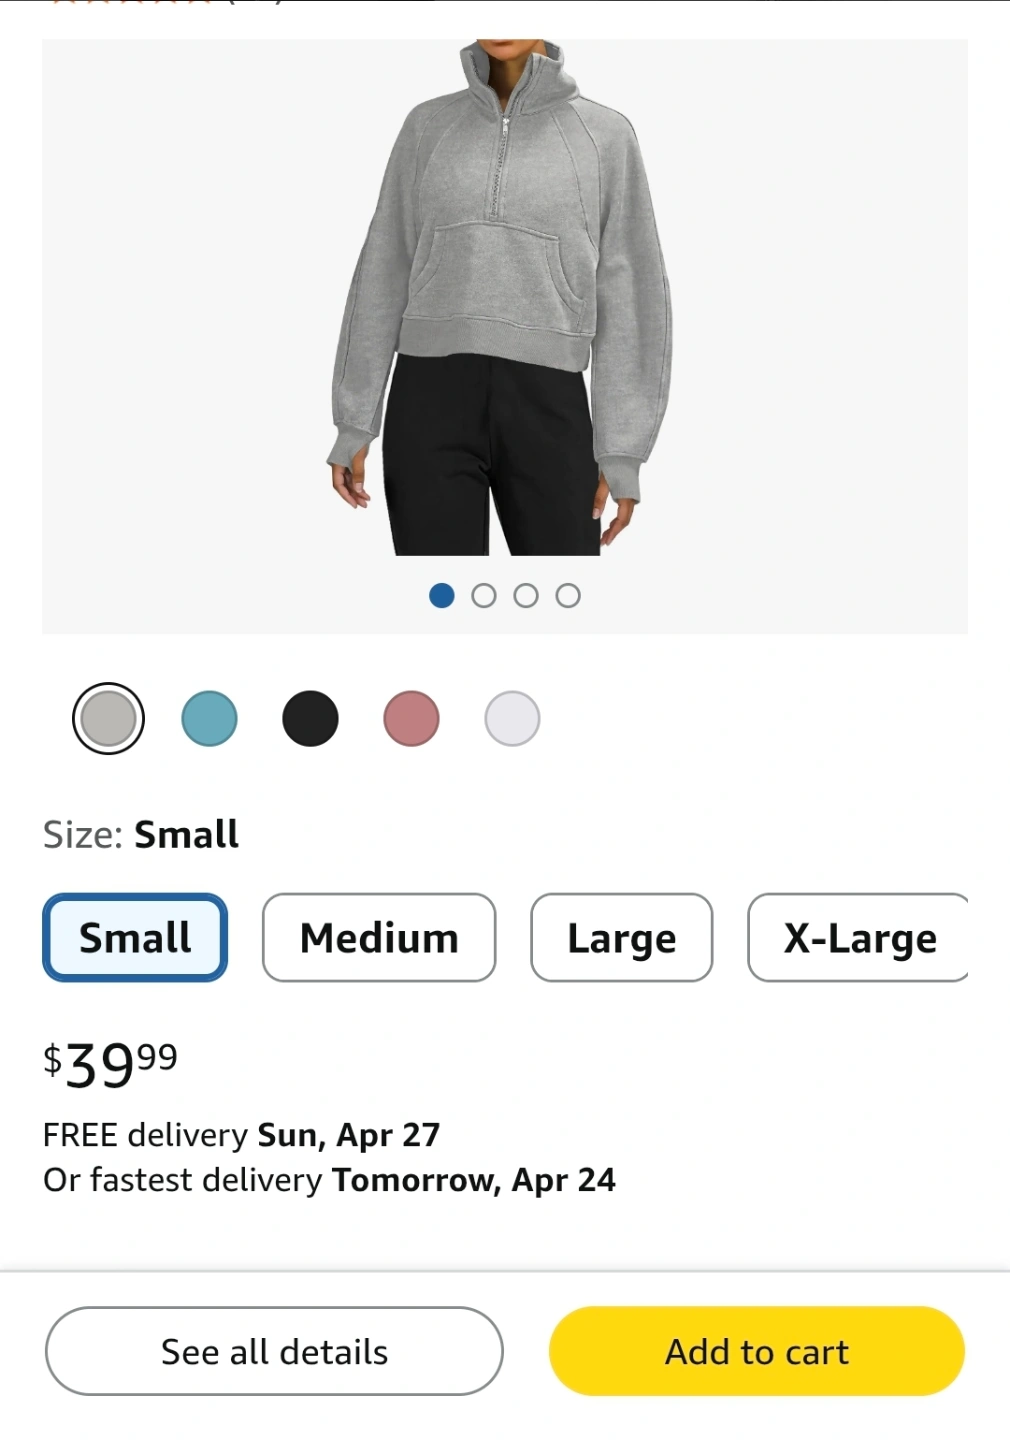Tap the FREE delivery Sun, Apr 27 text

click(x=241, y=1135)
